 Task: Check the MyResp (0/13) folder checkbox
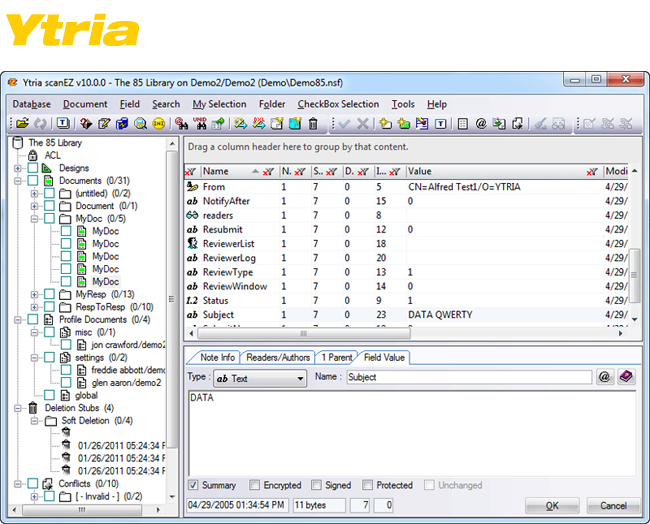tap(49, 294)
